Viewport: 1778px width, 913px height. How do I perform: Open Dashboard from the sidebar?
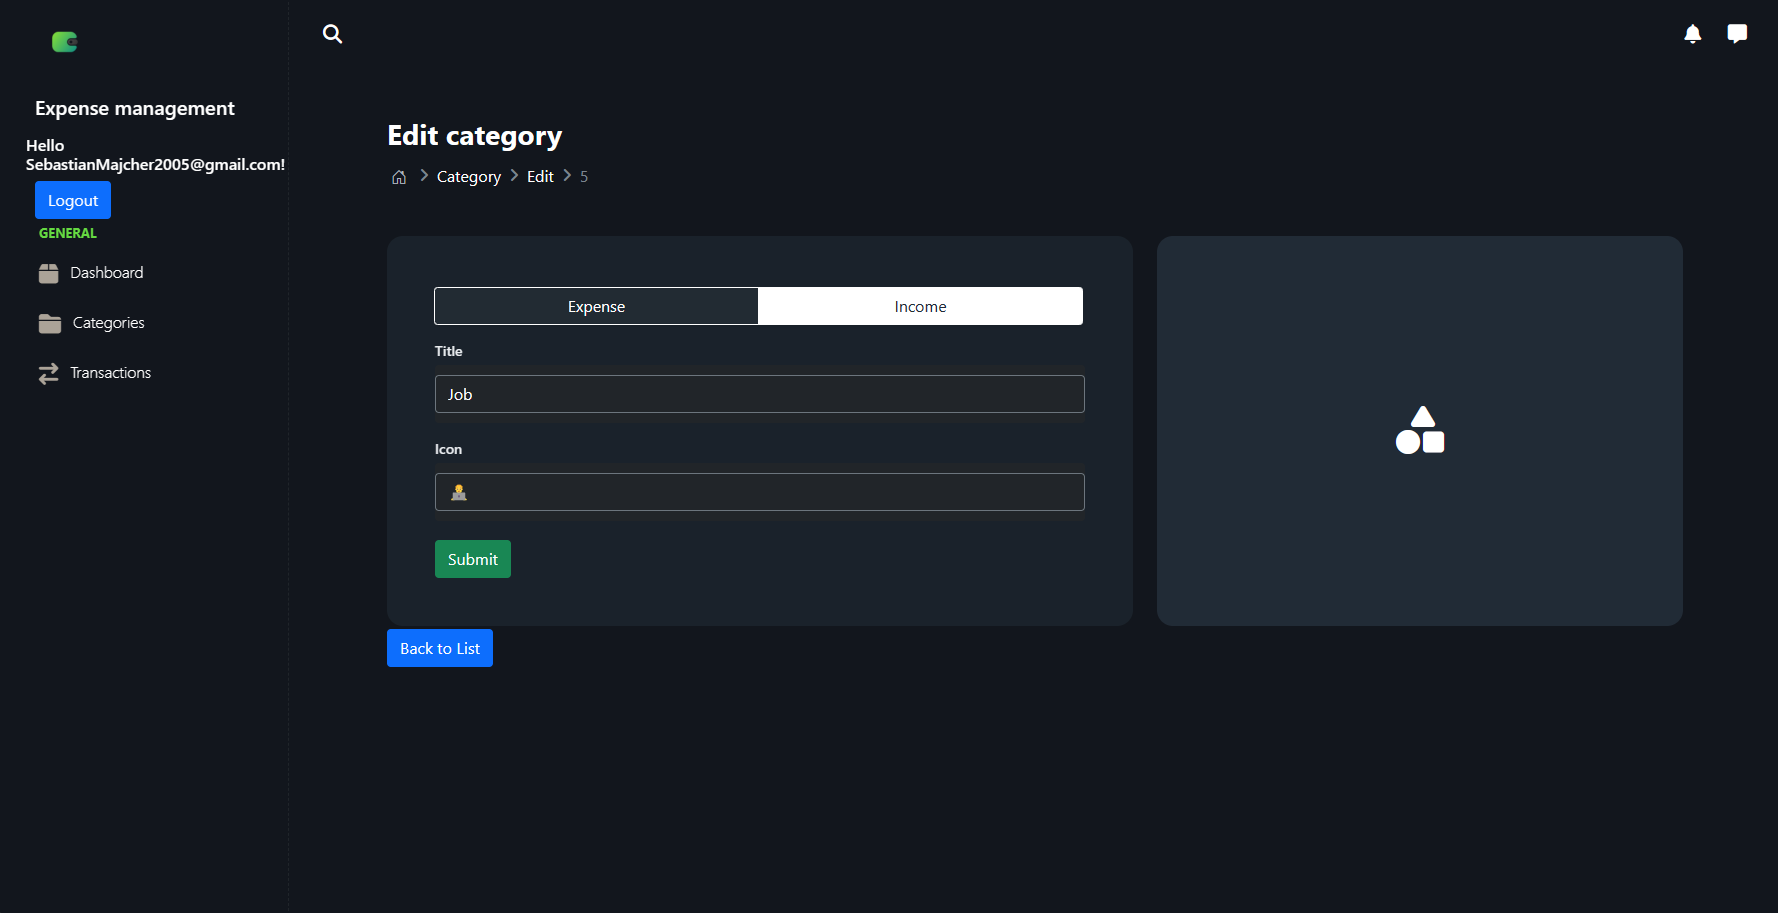(106, 272)
